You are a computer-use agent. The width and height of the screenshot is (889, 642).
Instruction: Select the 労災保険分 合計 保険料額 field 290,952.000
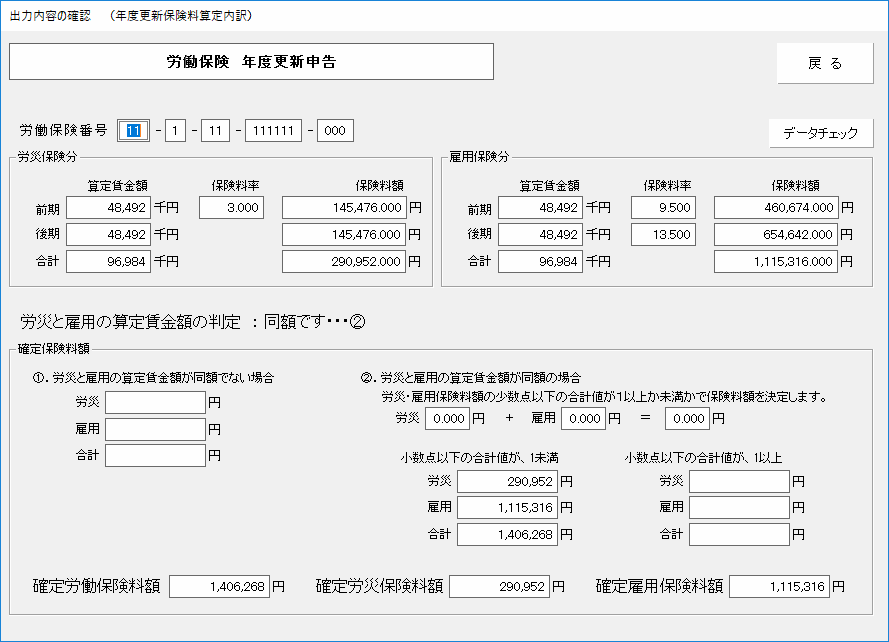pos(344,262)
